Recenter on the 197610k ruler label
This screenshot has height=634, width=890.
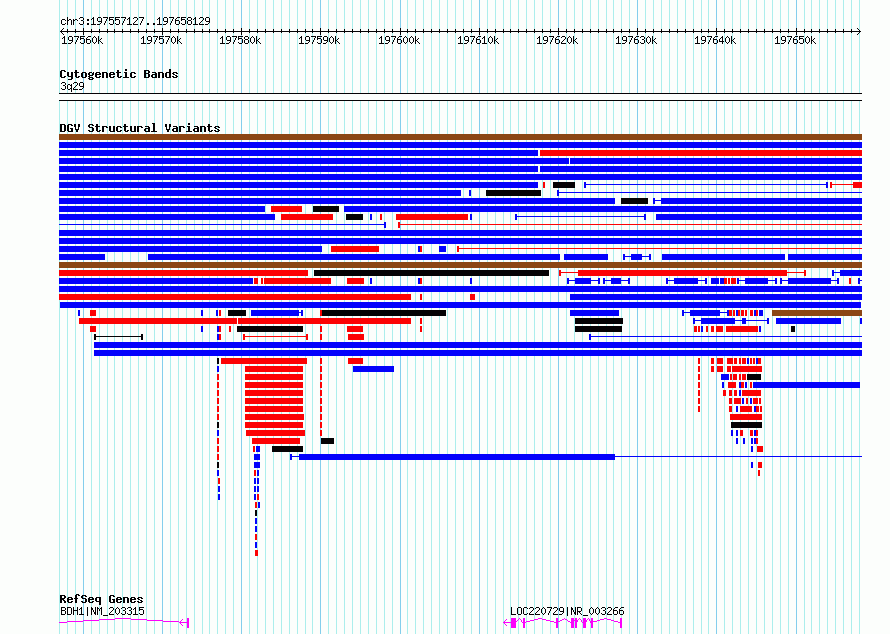click(478, 40)
